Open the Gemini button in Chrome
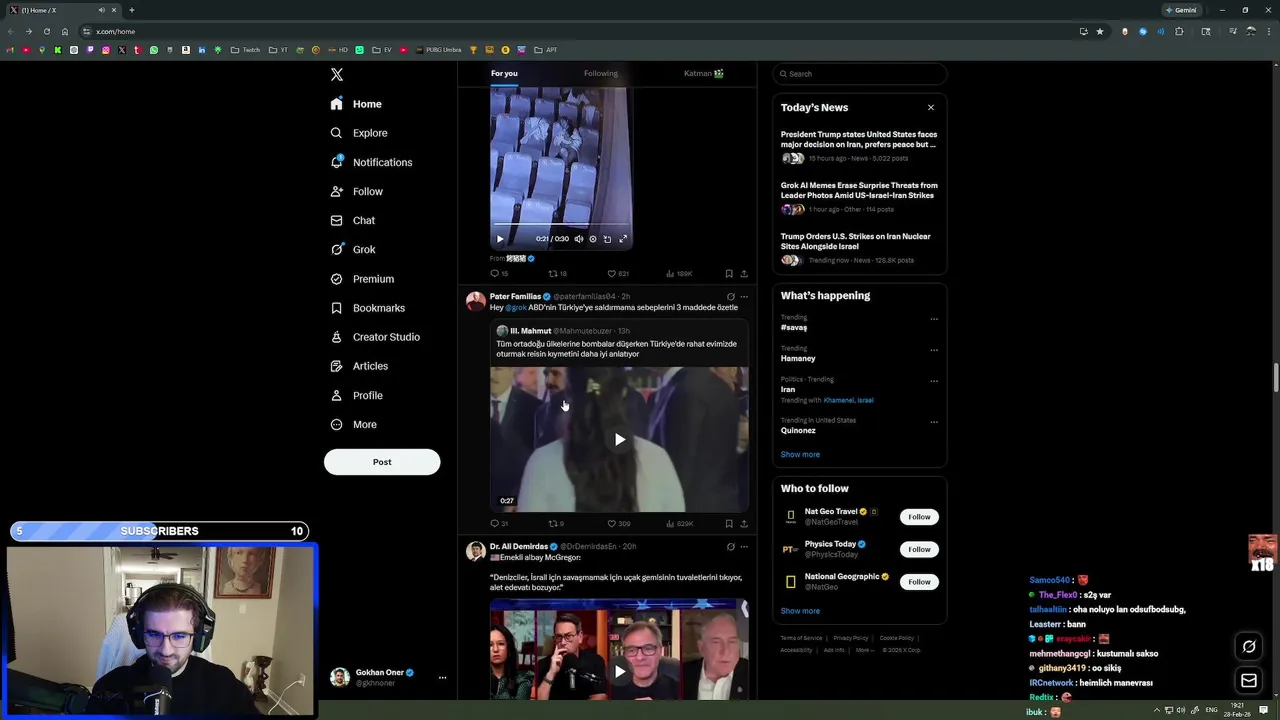The image size is (1280, 720). pos(1181,10)
